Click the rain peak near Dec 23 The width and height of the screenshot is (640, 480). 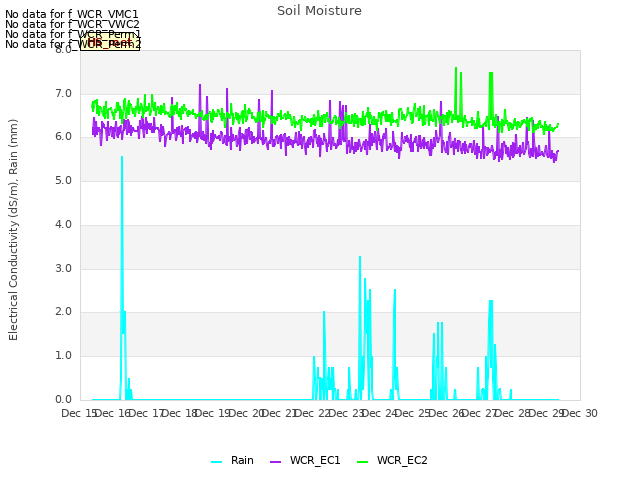pos(360,257)
